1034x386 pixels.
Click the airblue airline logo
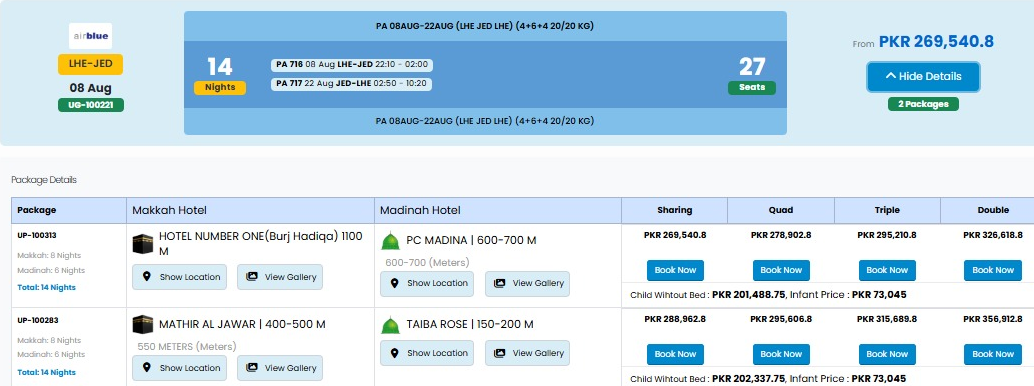pos(90,36)
